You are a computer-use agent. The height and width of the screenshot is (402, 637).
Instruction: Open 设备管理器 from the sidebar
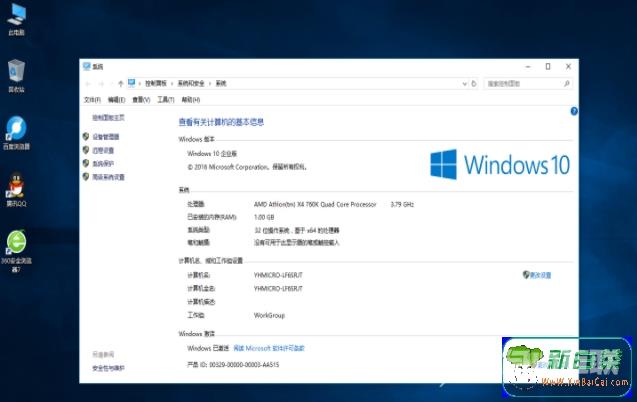[106, 137]
